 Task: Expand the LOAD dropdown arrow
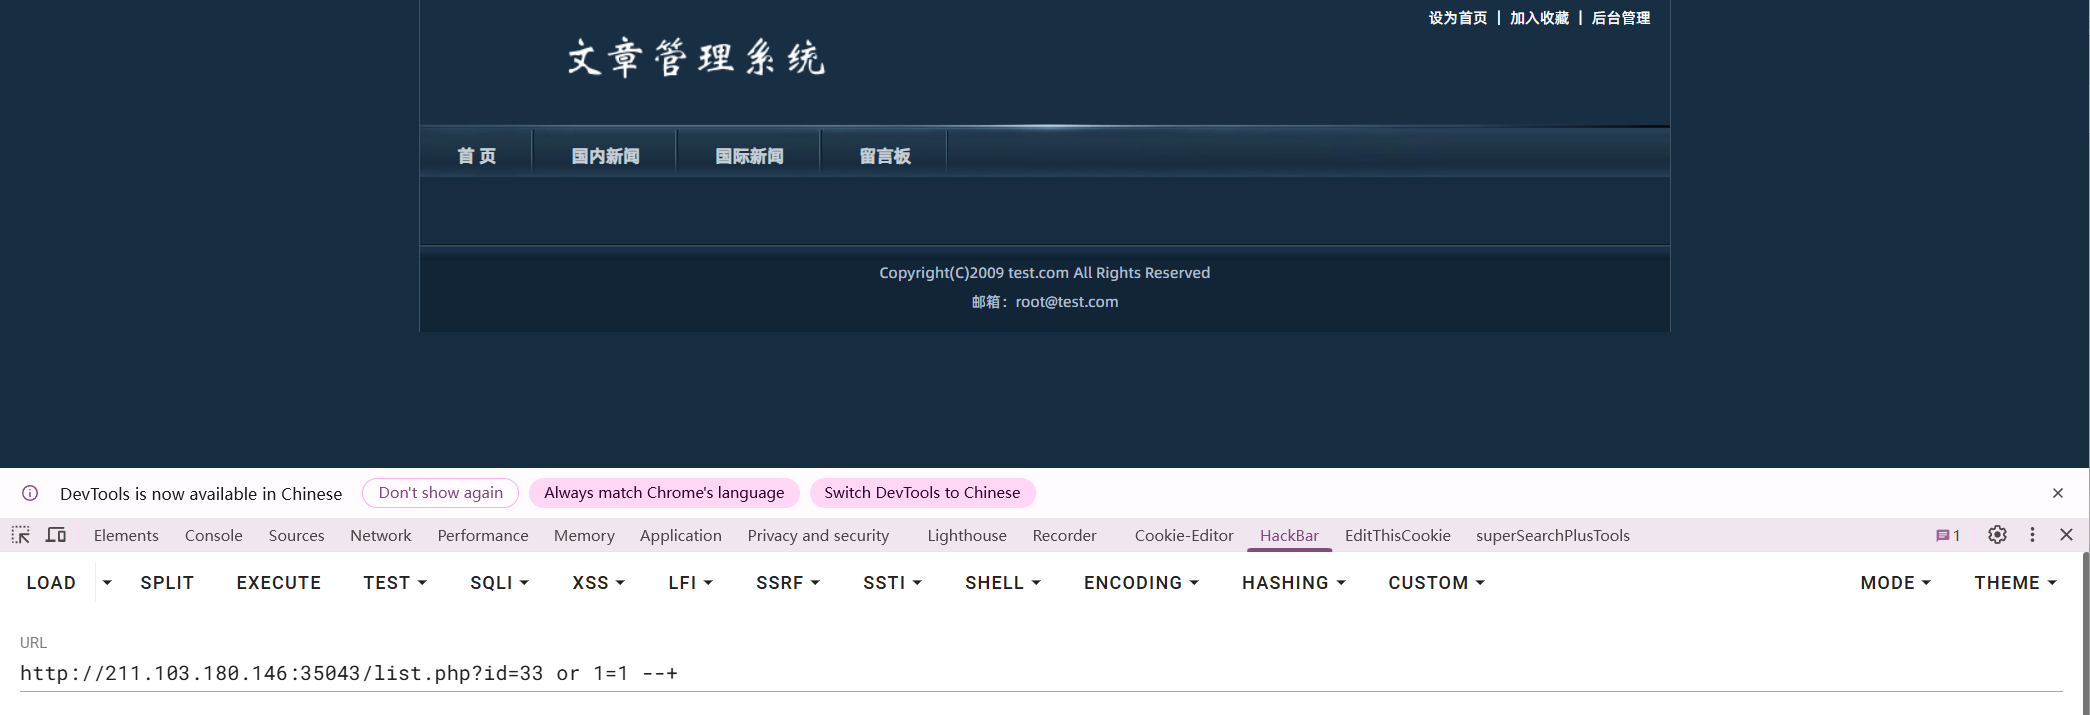(107, 583)
